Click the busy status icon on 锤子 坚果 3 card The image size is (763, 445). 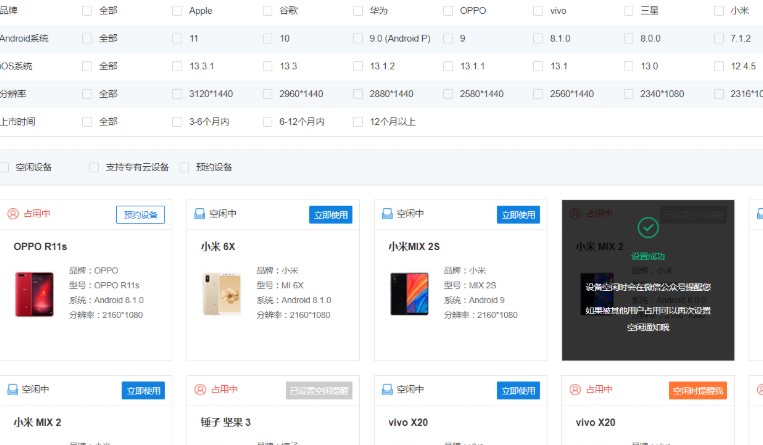coord(200,389)
